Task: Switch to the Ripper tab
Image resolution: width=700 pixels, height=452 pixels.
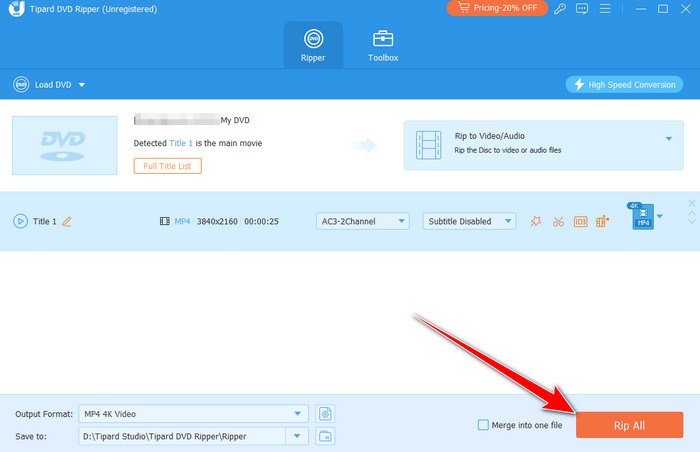Action: click(313, 45)
